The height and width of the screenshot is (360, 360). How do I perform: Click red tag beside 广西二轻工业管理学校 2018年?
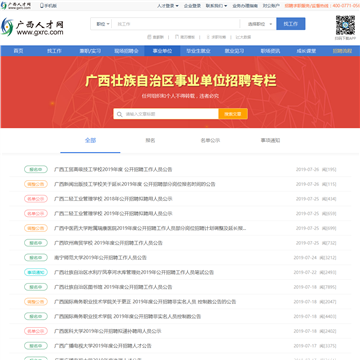tap(36, 199)
